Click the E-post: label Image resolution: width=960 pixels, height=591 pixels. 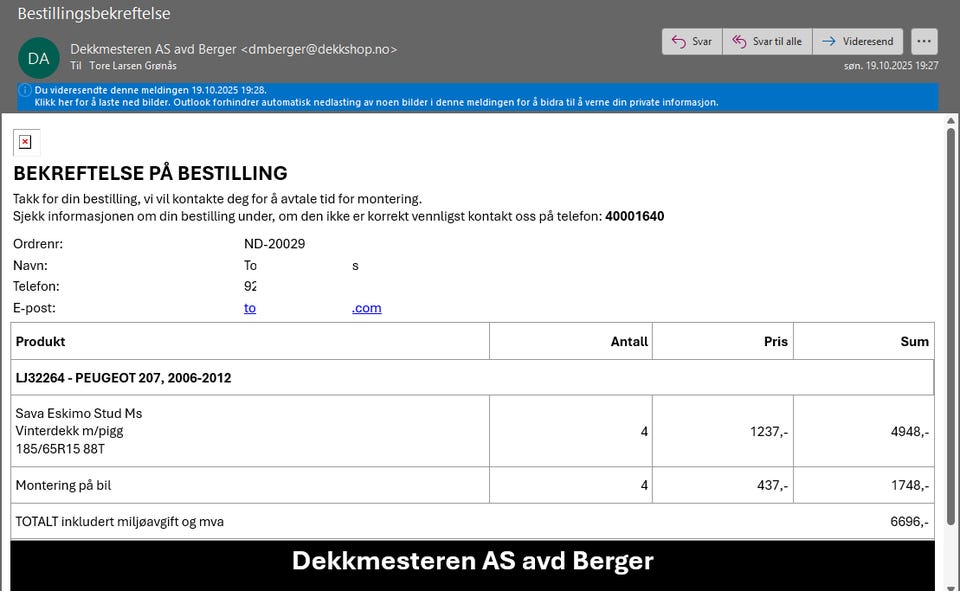pyautogui.click(x=34, y=308)
